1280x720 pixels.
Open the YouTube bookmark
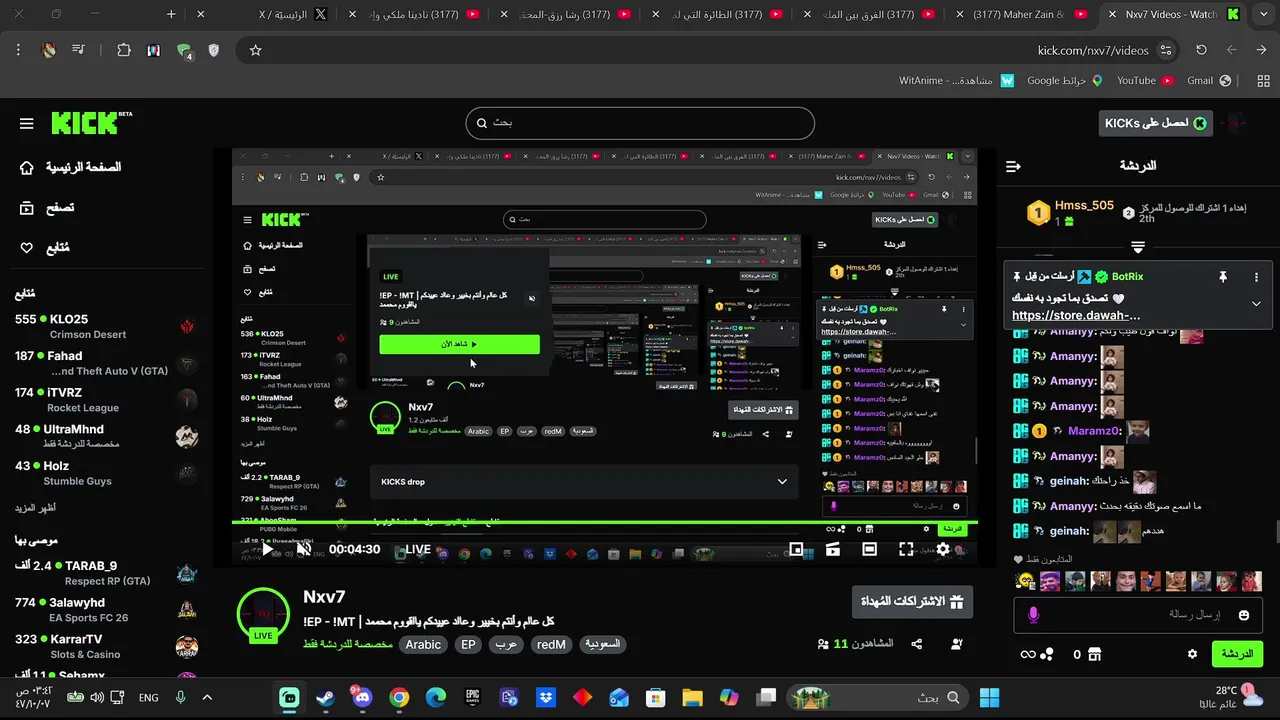pyautogui.click(x=1144, y=80)
